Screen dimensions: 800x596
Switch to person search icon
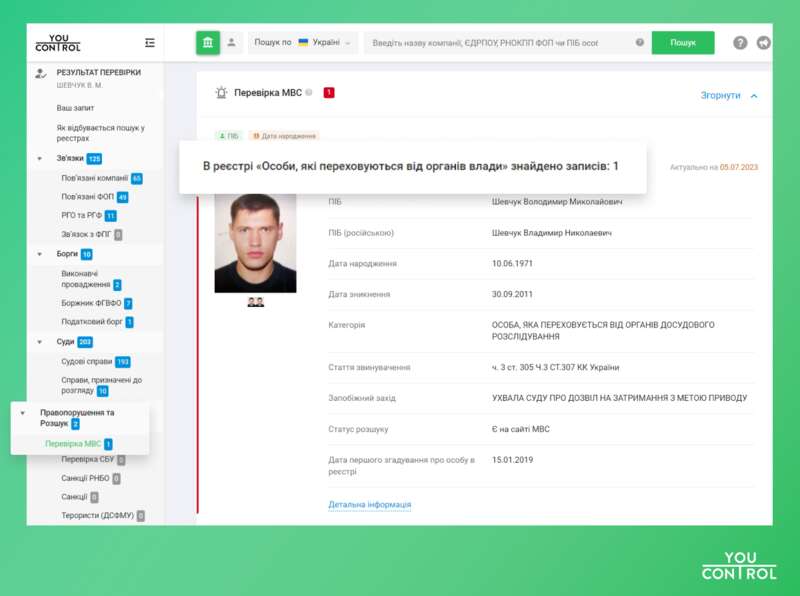232,43
